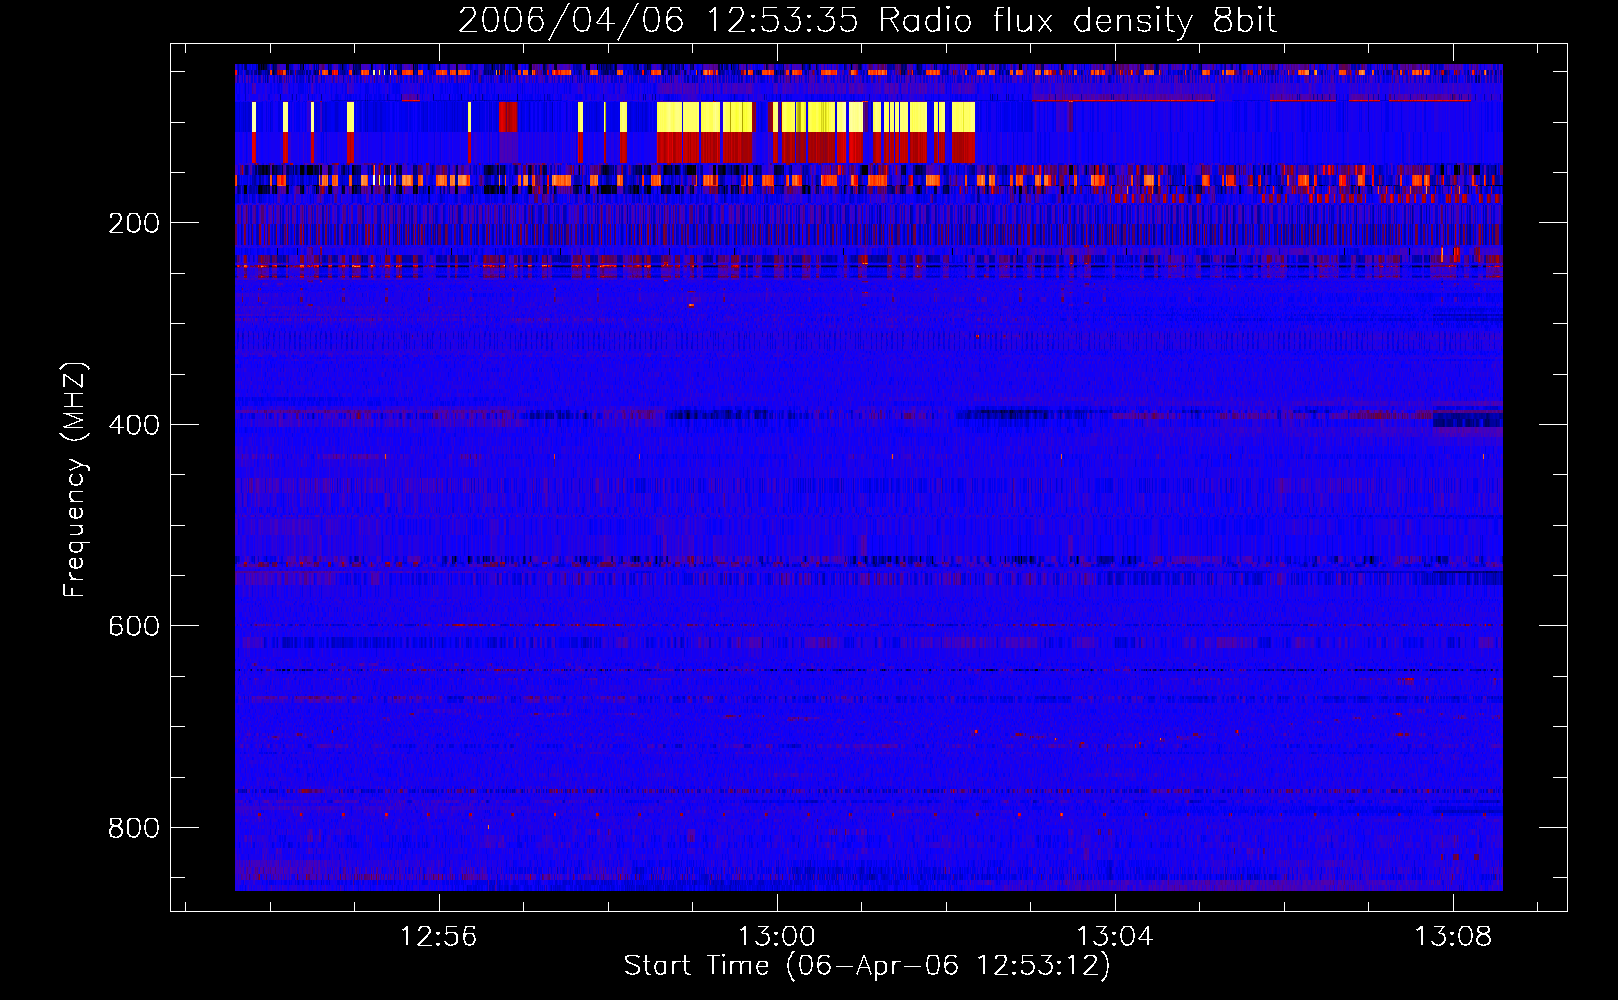Click the '400' frequency tick label
1618x1000 pixels.
(134, 425)
